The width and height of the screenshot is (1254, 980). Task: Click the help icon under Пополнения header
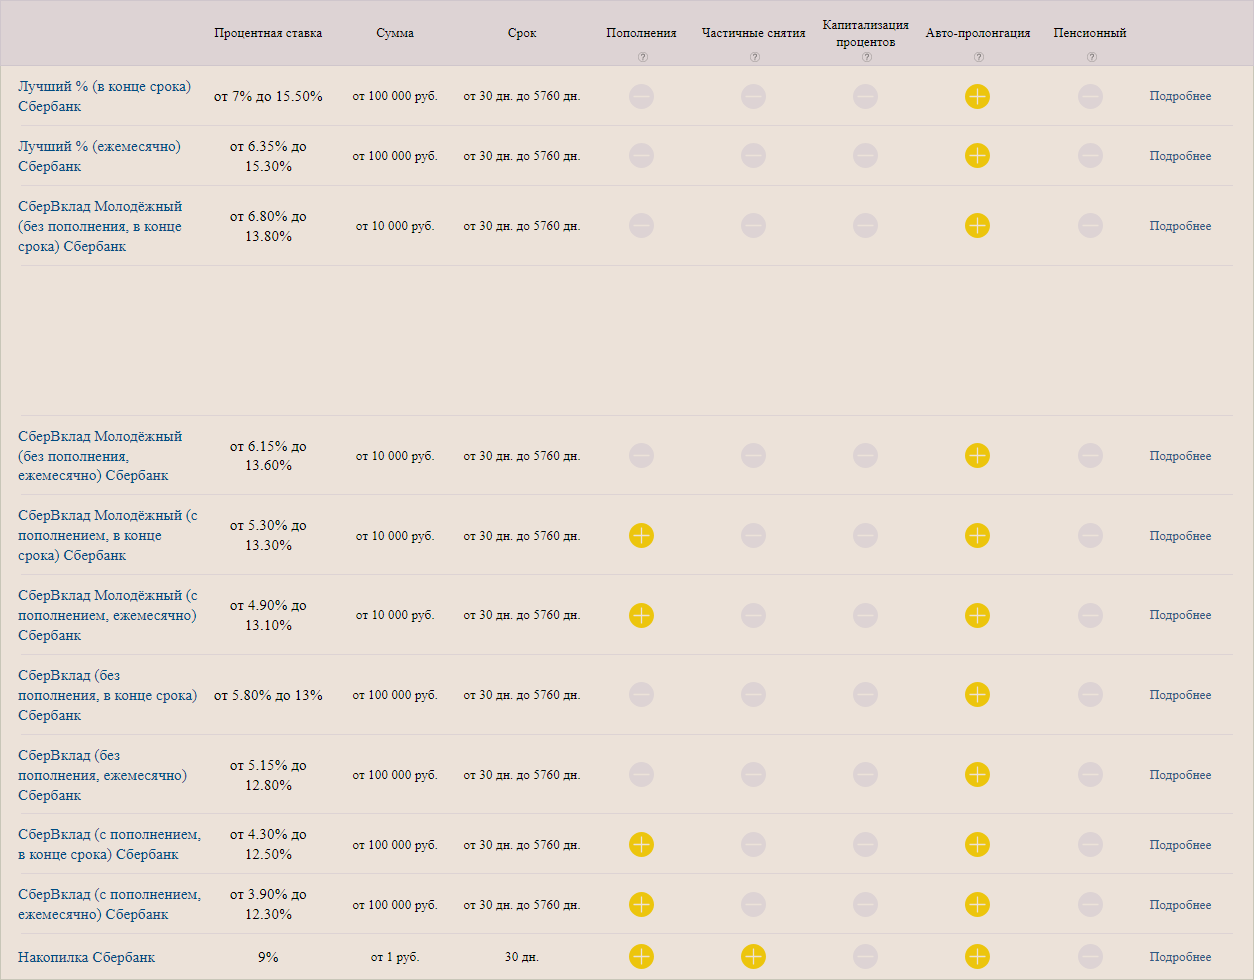click(x=642, y=57)
